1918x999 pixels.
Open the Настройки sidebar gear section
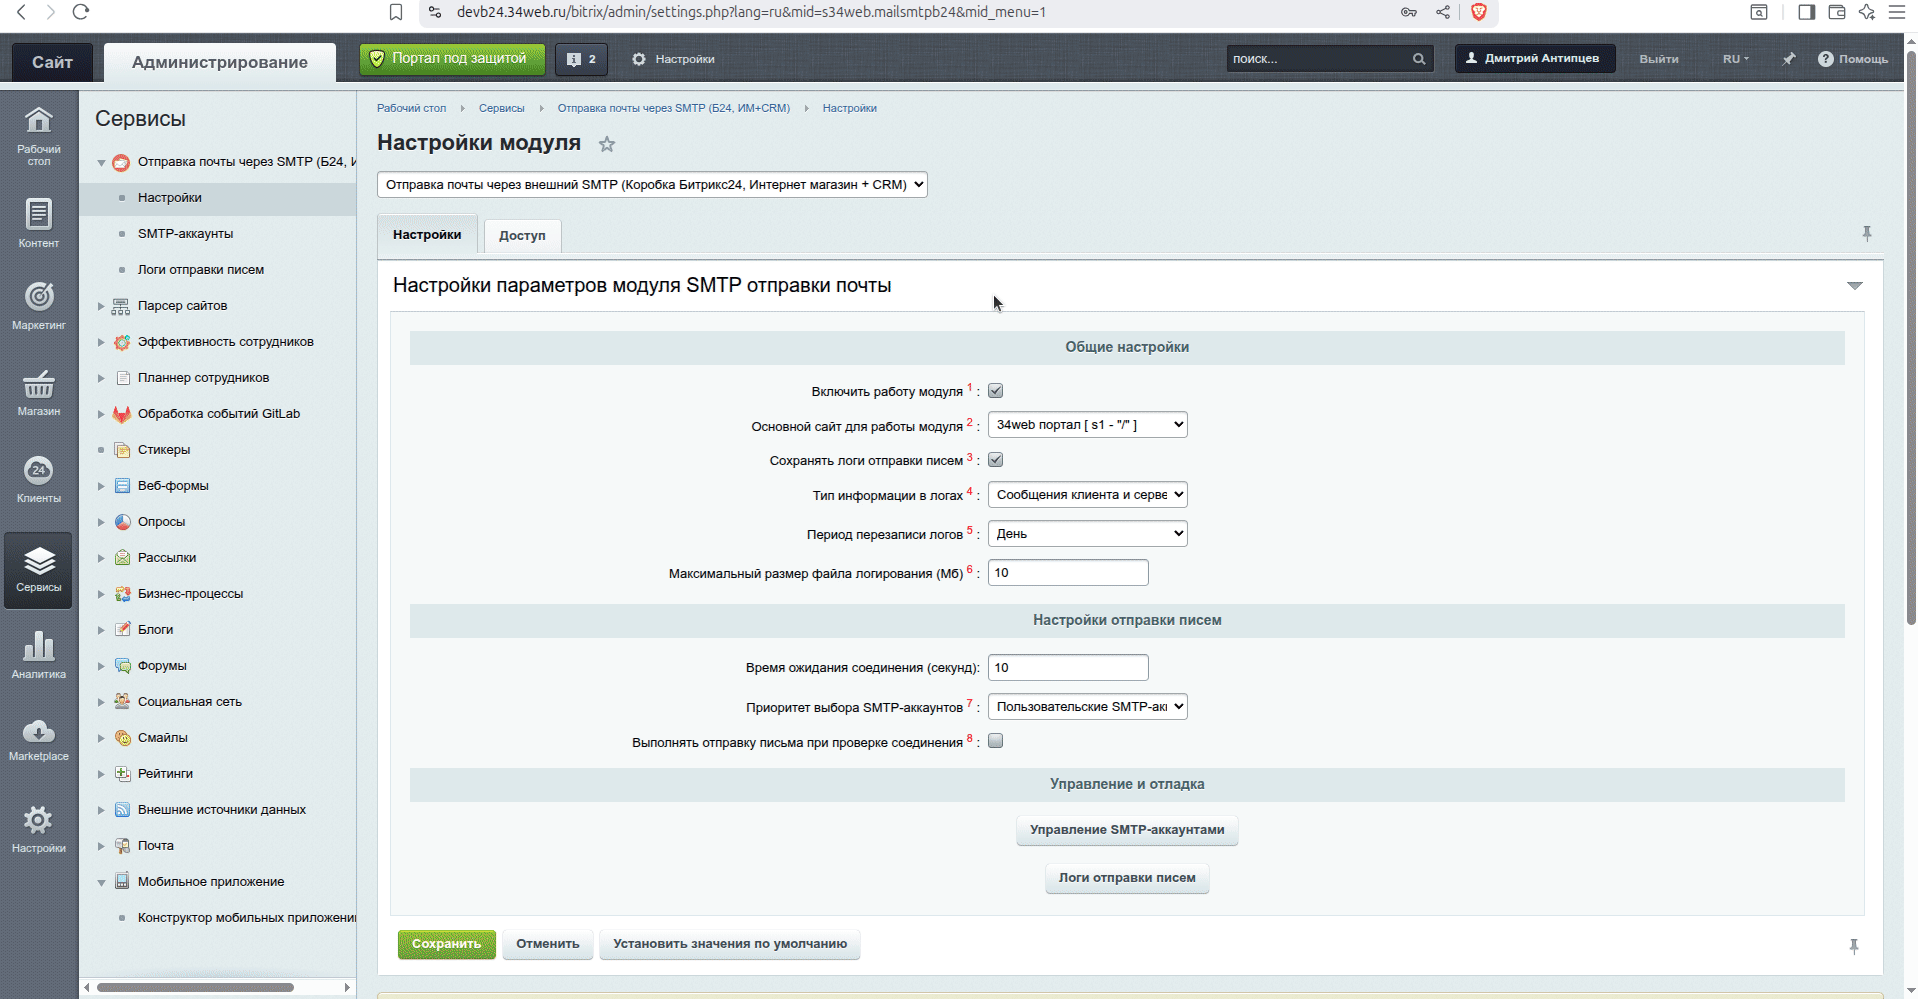pyautogui.click(x=38, y=829)
